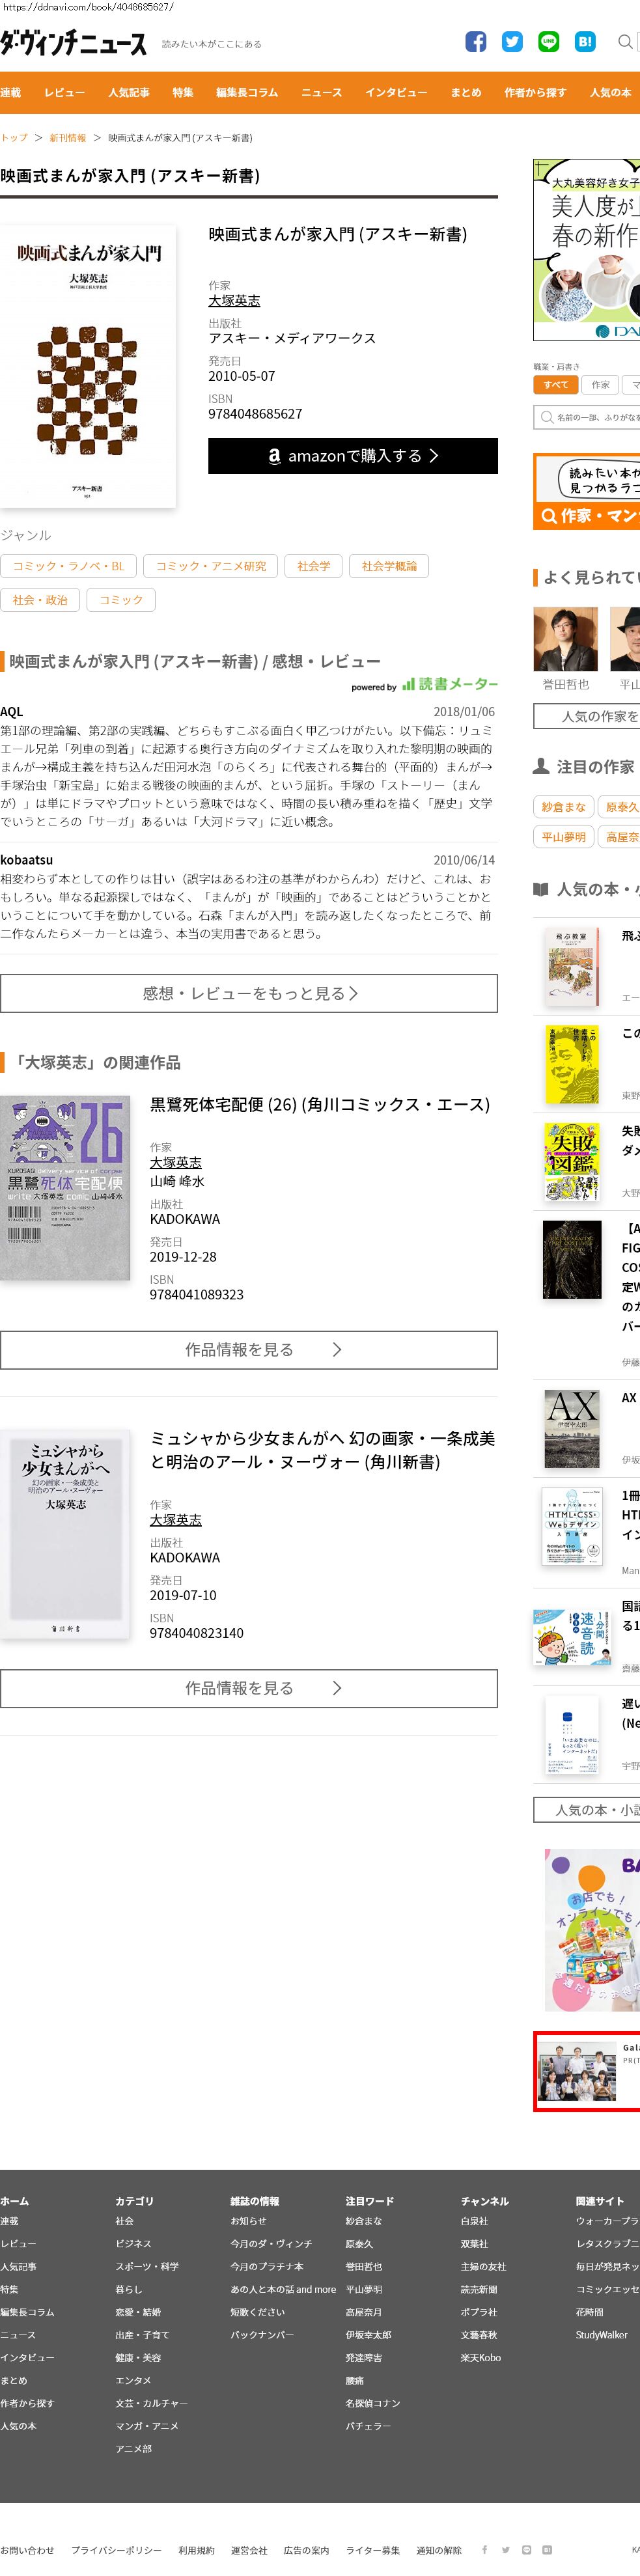
Task: Click the author name search field
Action: 588,417
